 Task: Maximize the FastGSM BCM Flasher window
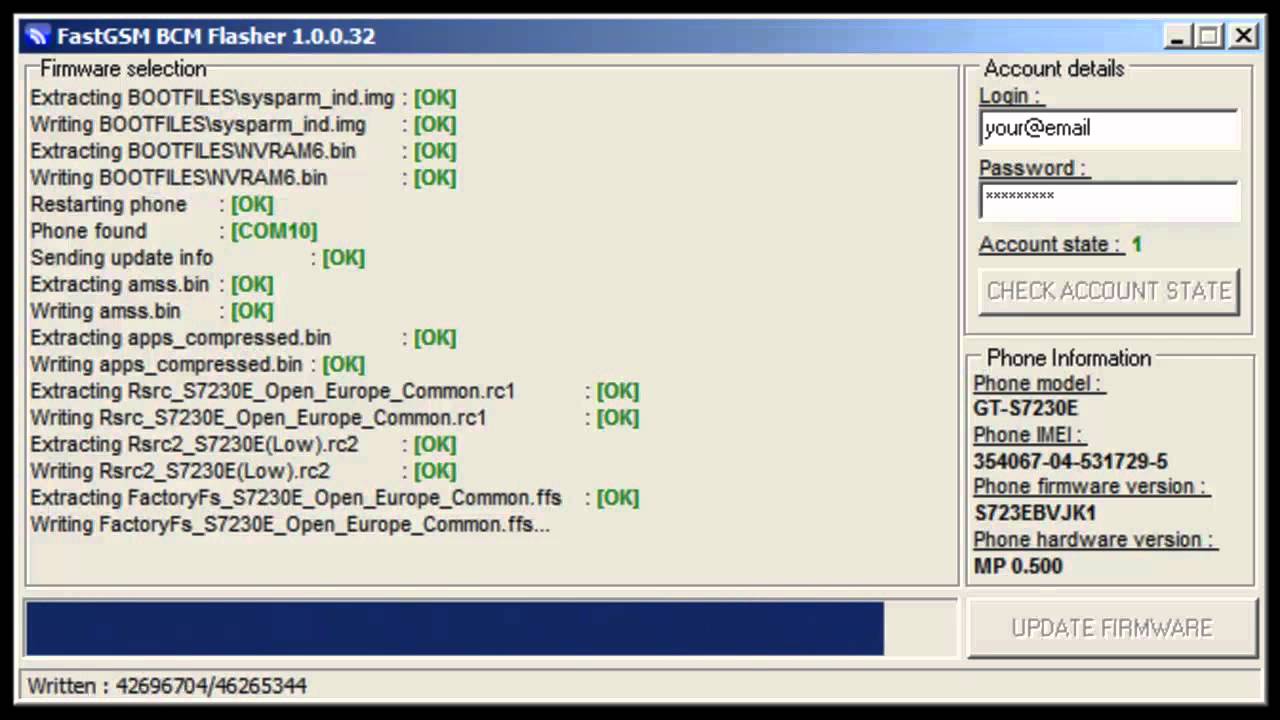pyautogui.click(x=1209, y=37)
